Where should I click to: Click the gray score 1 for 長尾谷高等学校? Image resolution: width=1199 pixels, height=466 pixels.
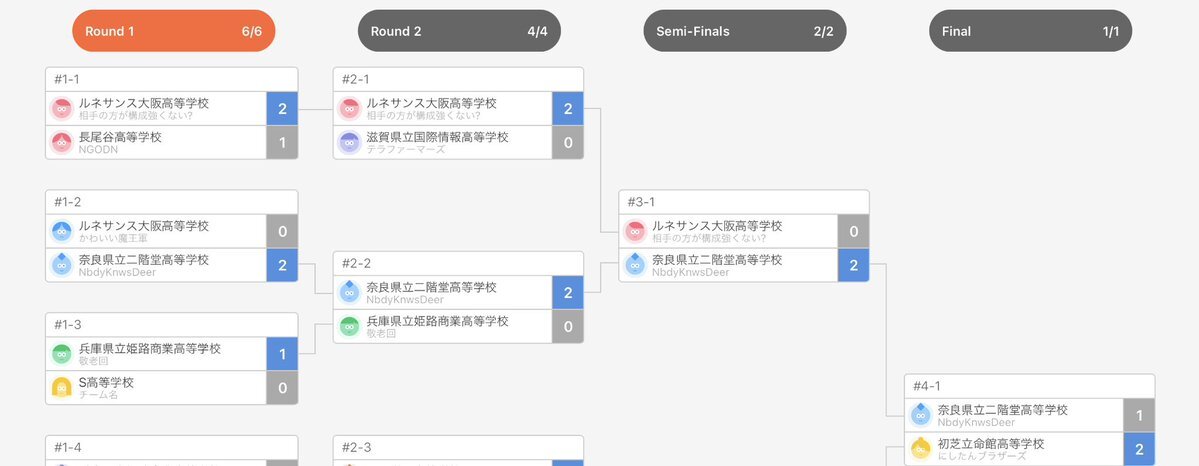(282, 142)
